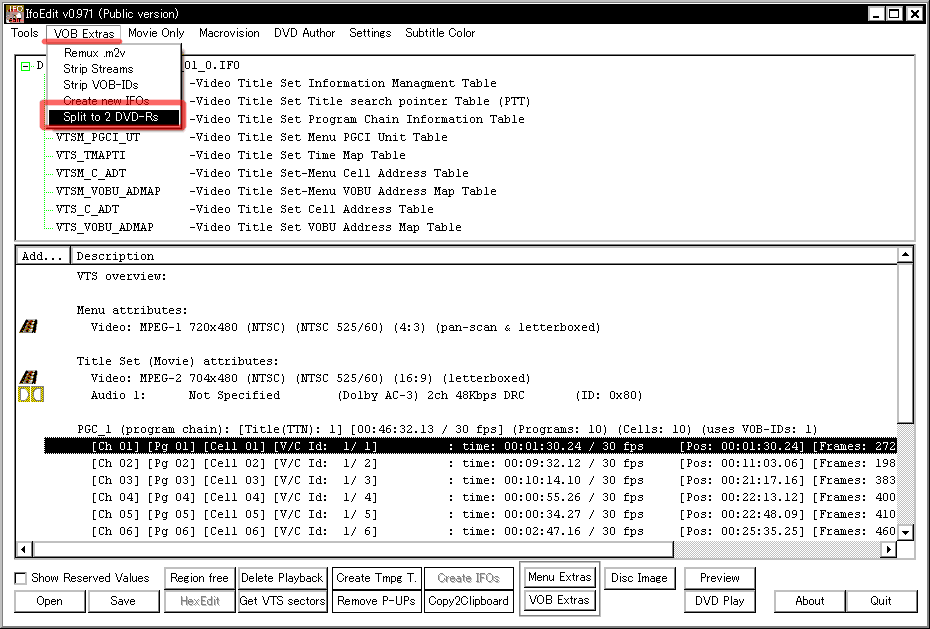Click the film icon beside Menu attributes video

pyautogui.click(x=28, y=326)
